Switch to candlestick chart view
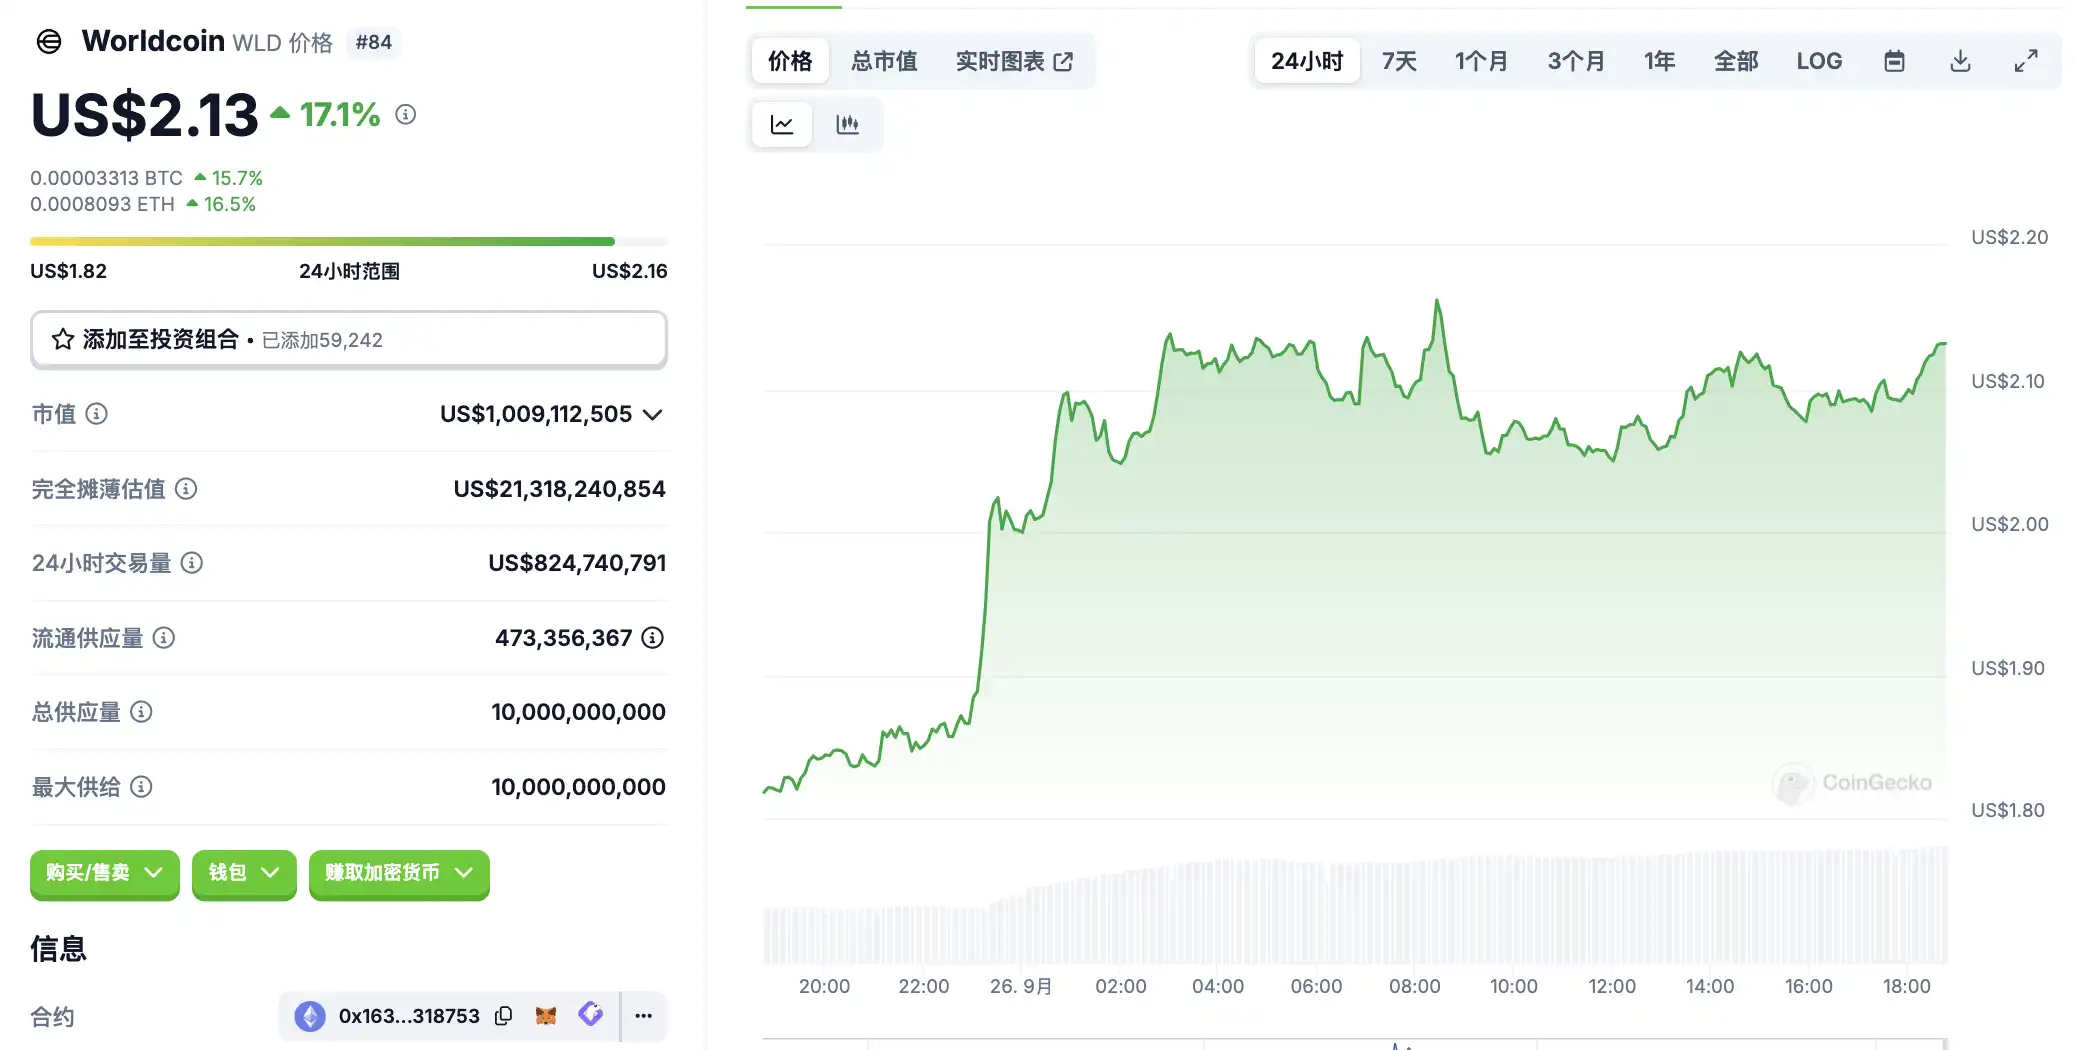This screenshot has width=2074, height=1050. [x=847, y=125]
